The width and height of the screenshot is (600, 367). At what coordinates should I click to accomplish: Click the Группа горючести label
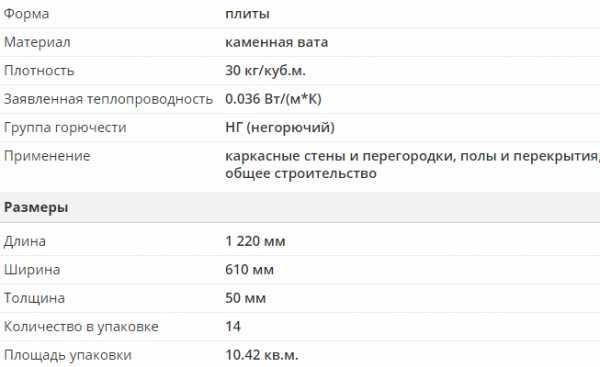pos(65,127)
